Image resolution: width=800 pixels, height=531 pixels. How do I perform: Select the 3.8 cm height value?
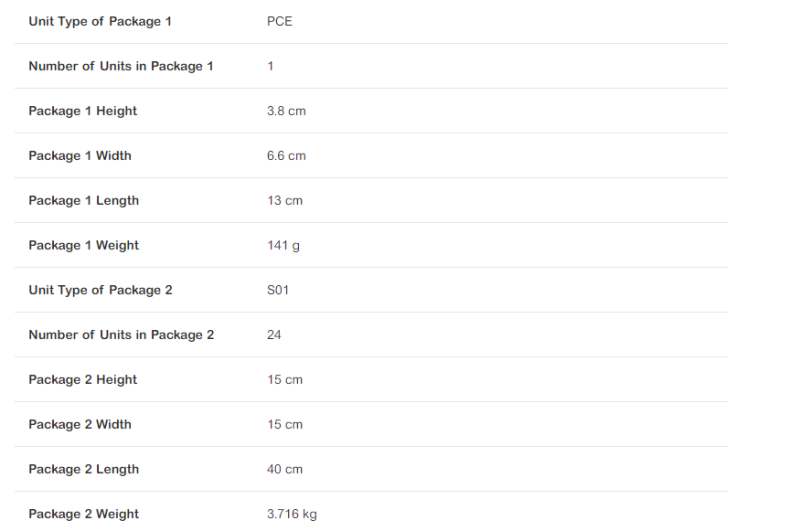click(286, 111)
